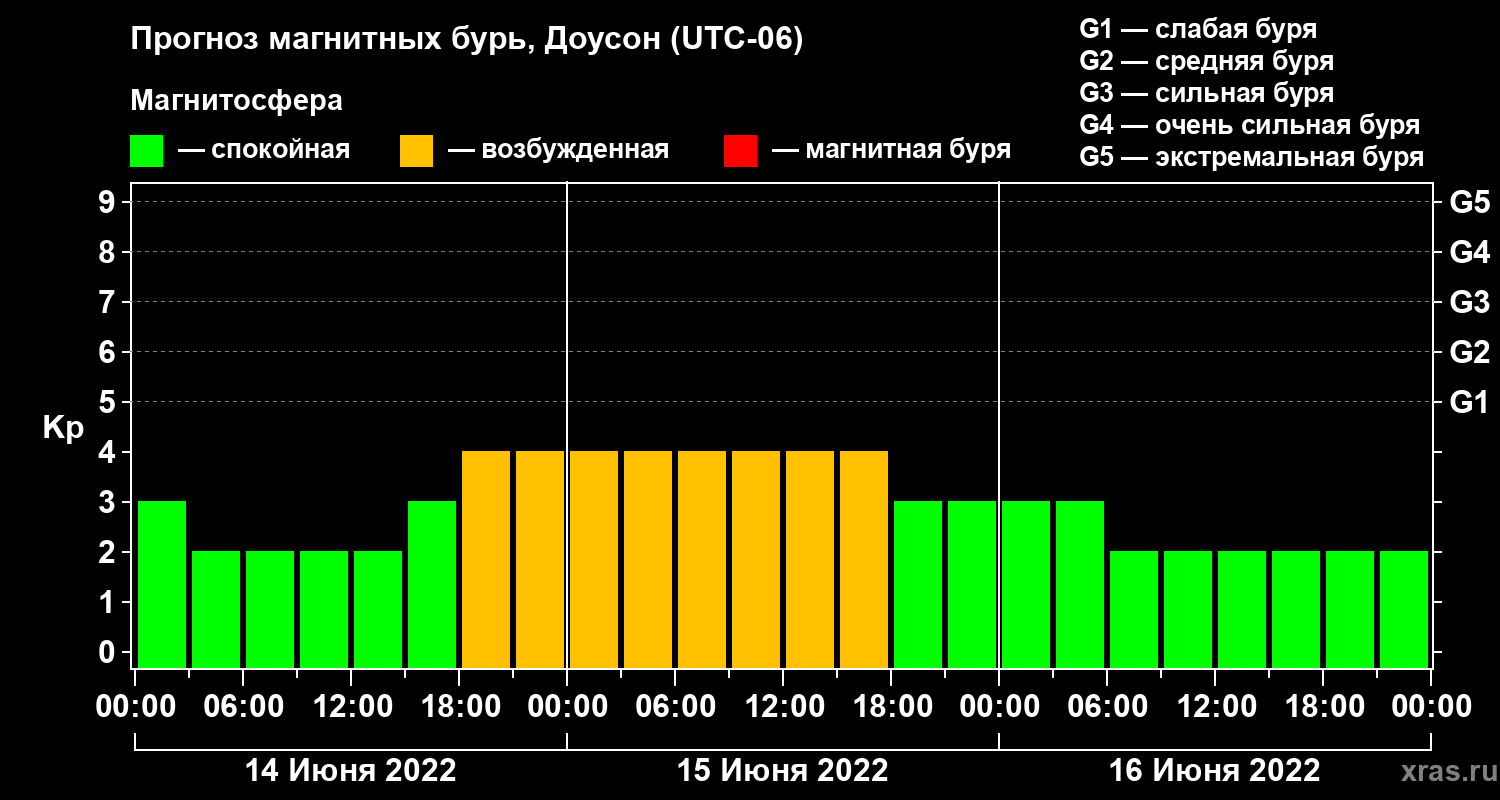Click 'G5 — экстремальная буря' legend line
1500x800 pixels.
point(1252,158)
